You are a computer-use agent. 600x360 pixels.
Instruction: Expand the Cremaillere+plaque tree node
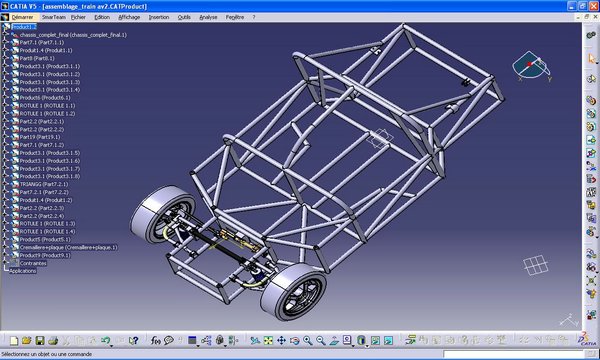click(x=5, y=248)
